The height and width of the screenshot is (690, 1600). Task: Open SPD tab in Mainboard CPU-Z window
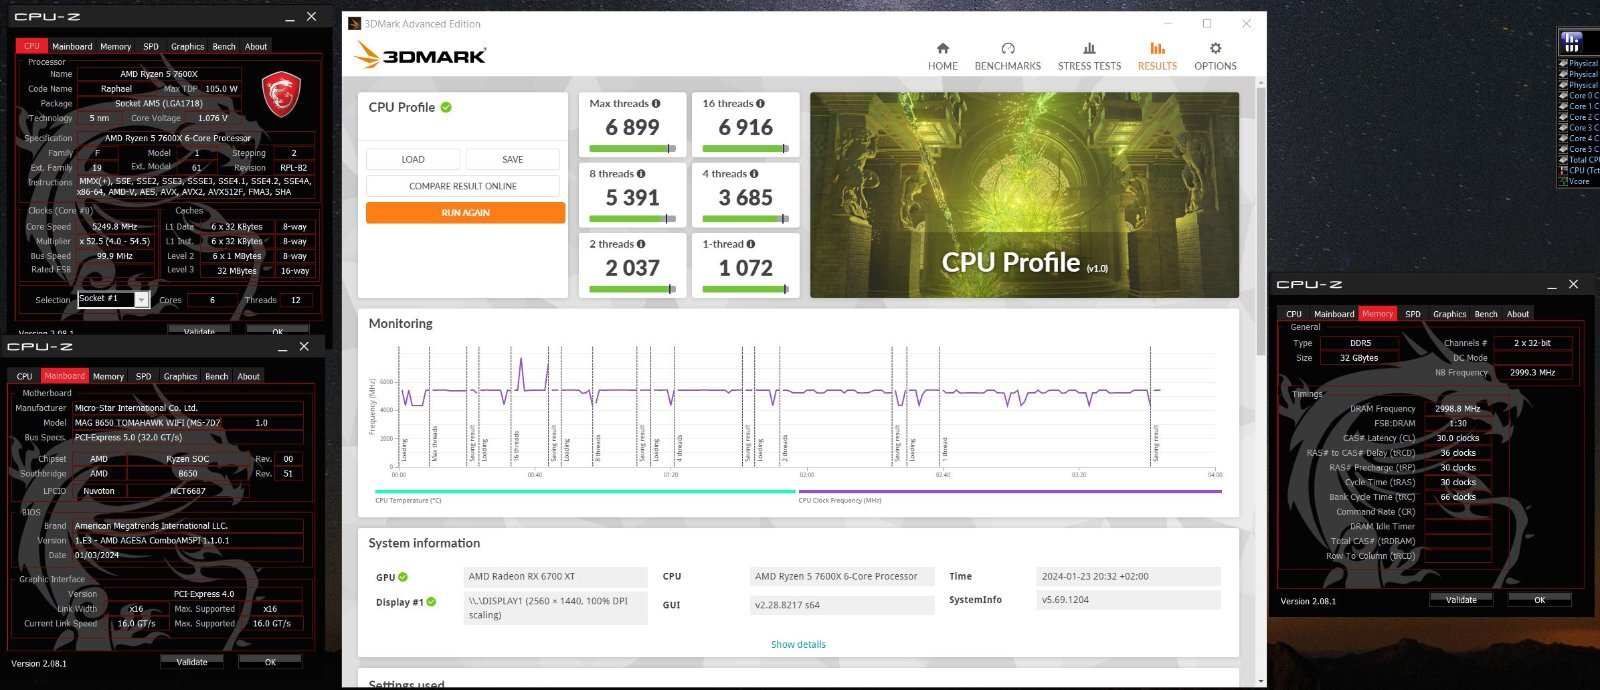(x=143, y=376)
